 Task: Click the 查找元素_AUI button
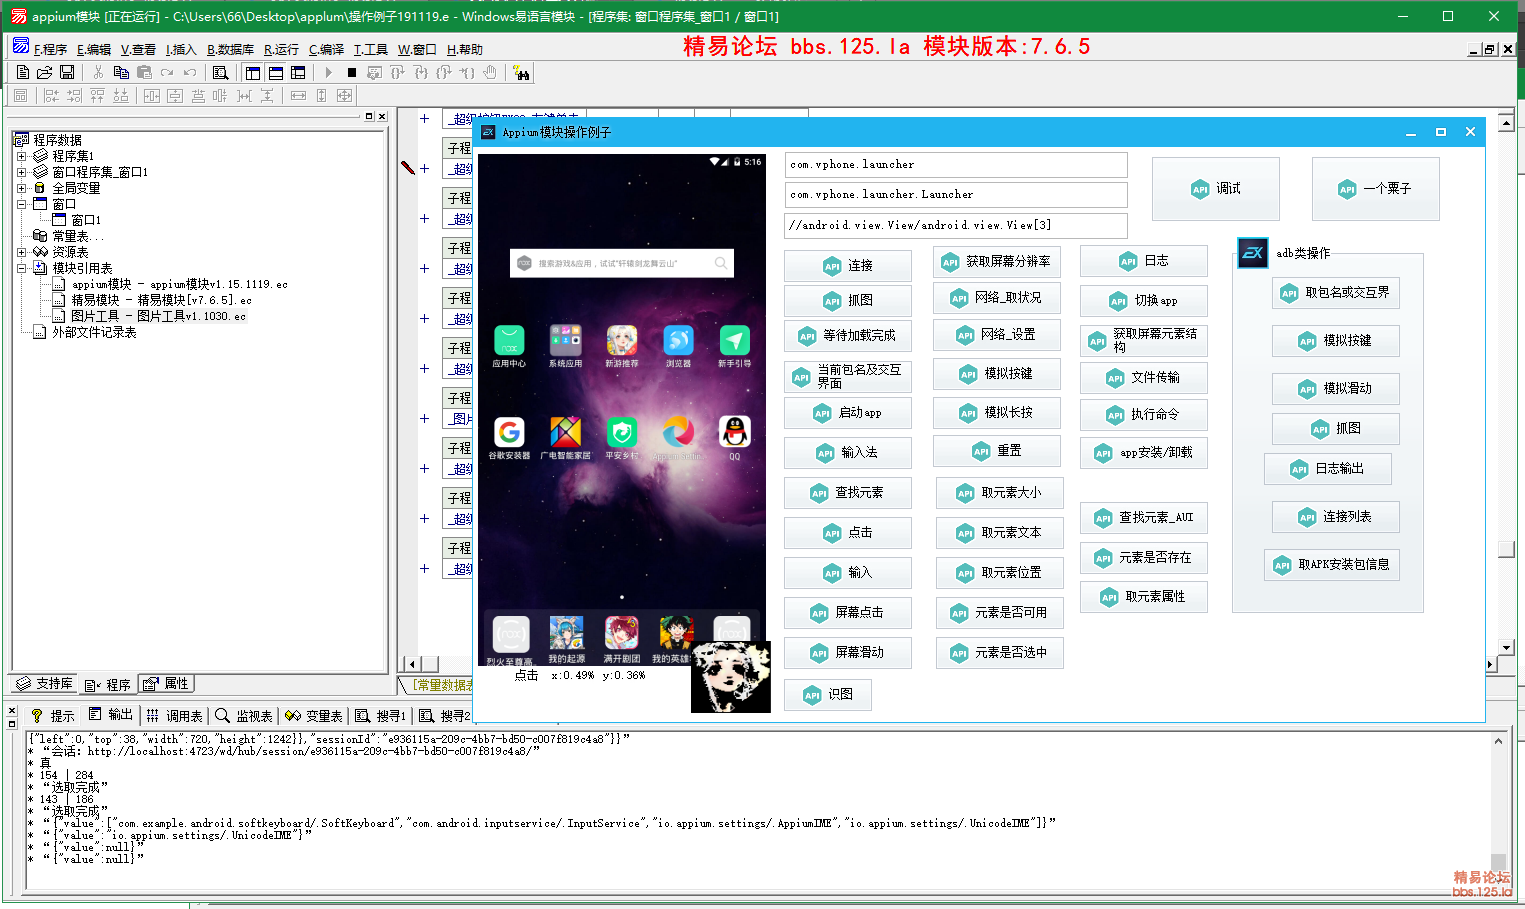coord(1144,518)
